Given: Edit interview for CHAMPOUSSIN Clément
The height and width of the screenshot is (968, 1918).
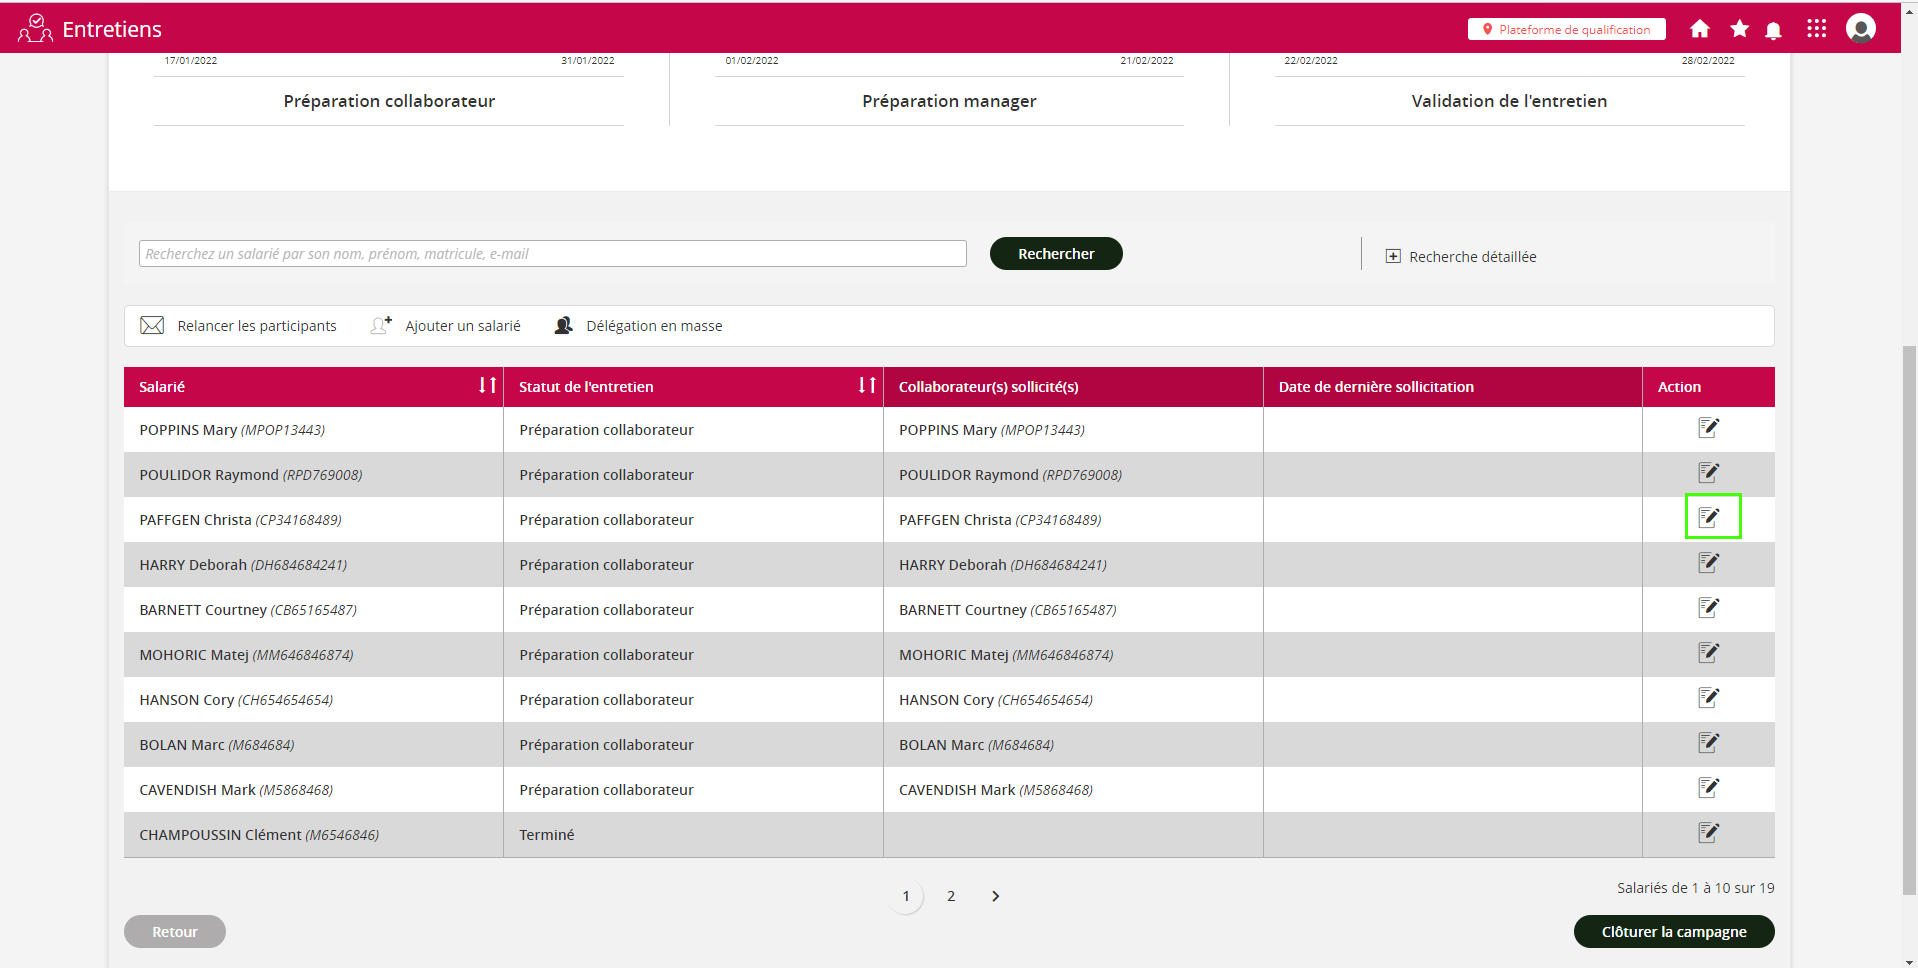Looking at the screenshot, I should (1708, 833).
